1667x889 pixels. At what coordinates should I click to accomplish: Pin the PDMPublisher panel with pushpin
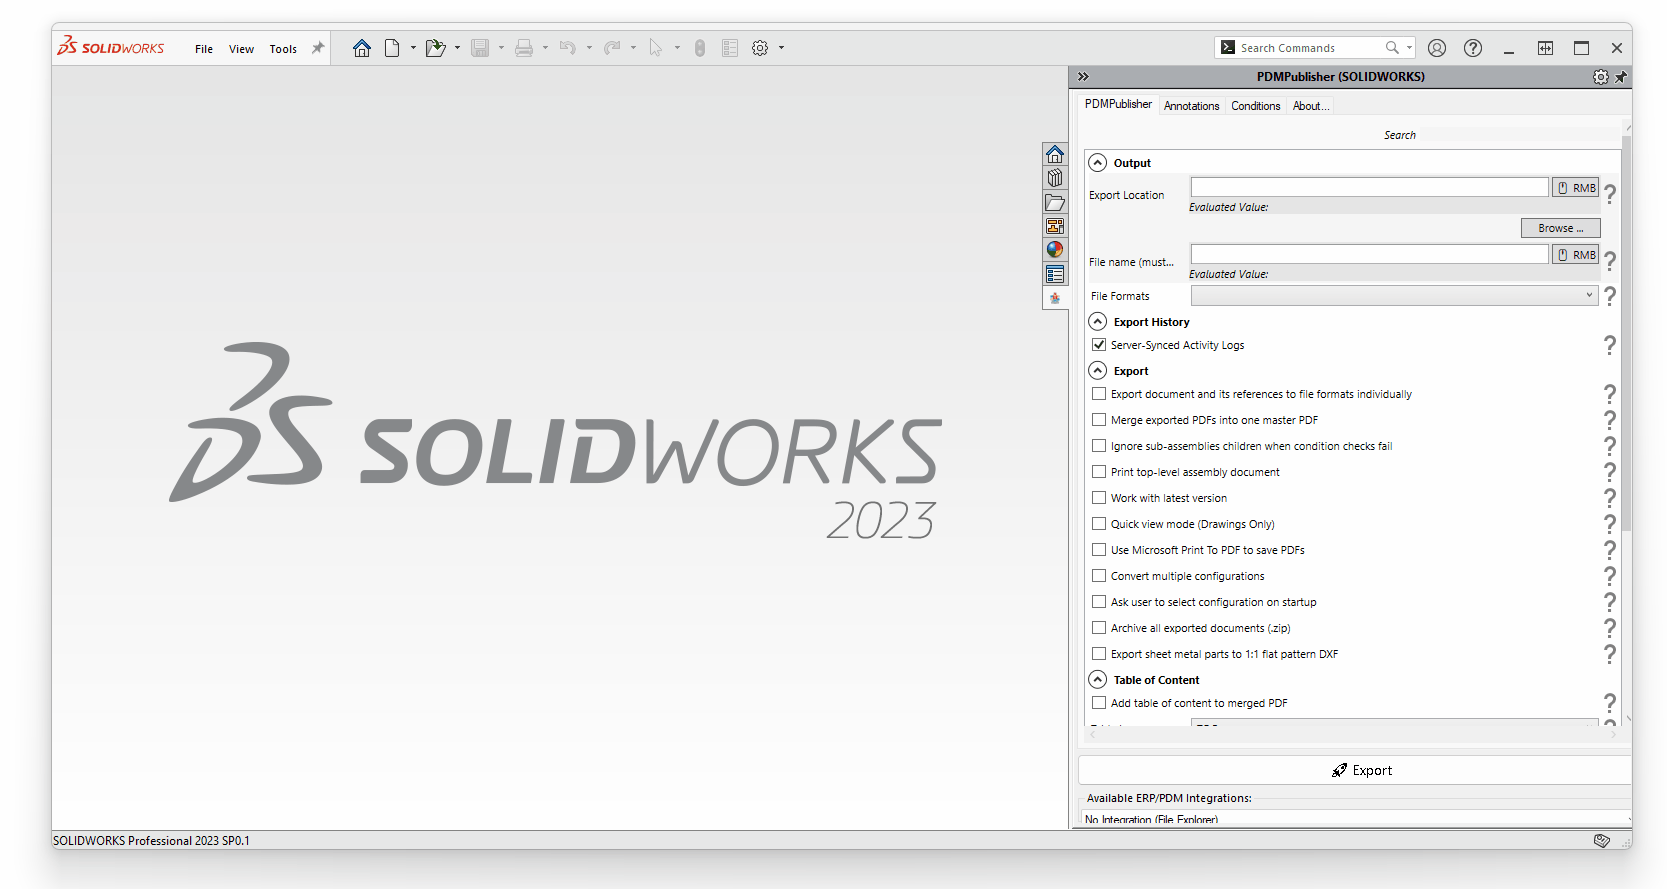point(1621,77)
